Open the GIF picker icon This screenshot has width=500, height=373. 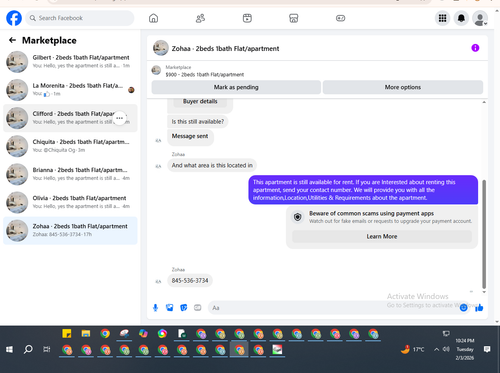(x=198, y=308)
